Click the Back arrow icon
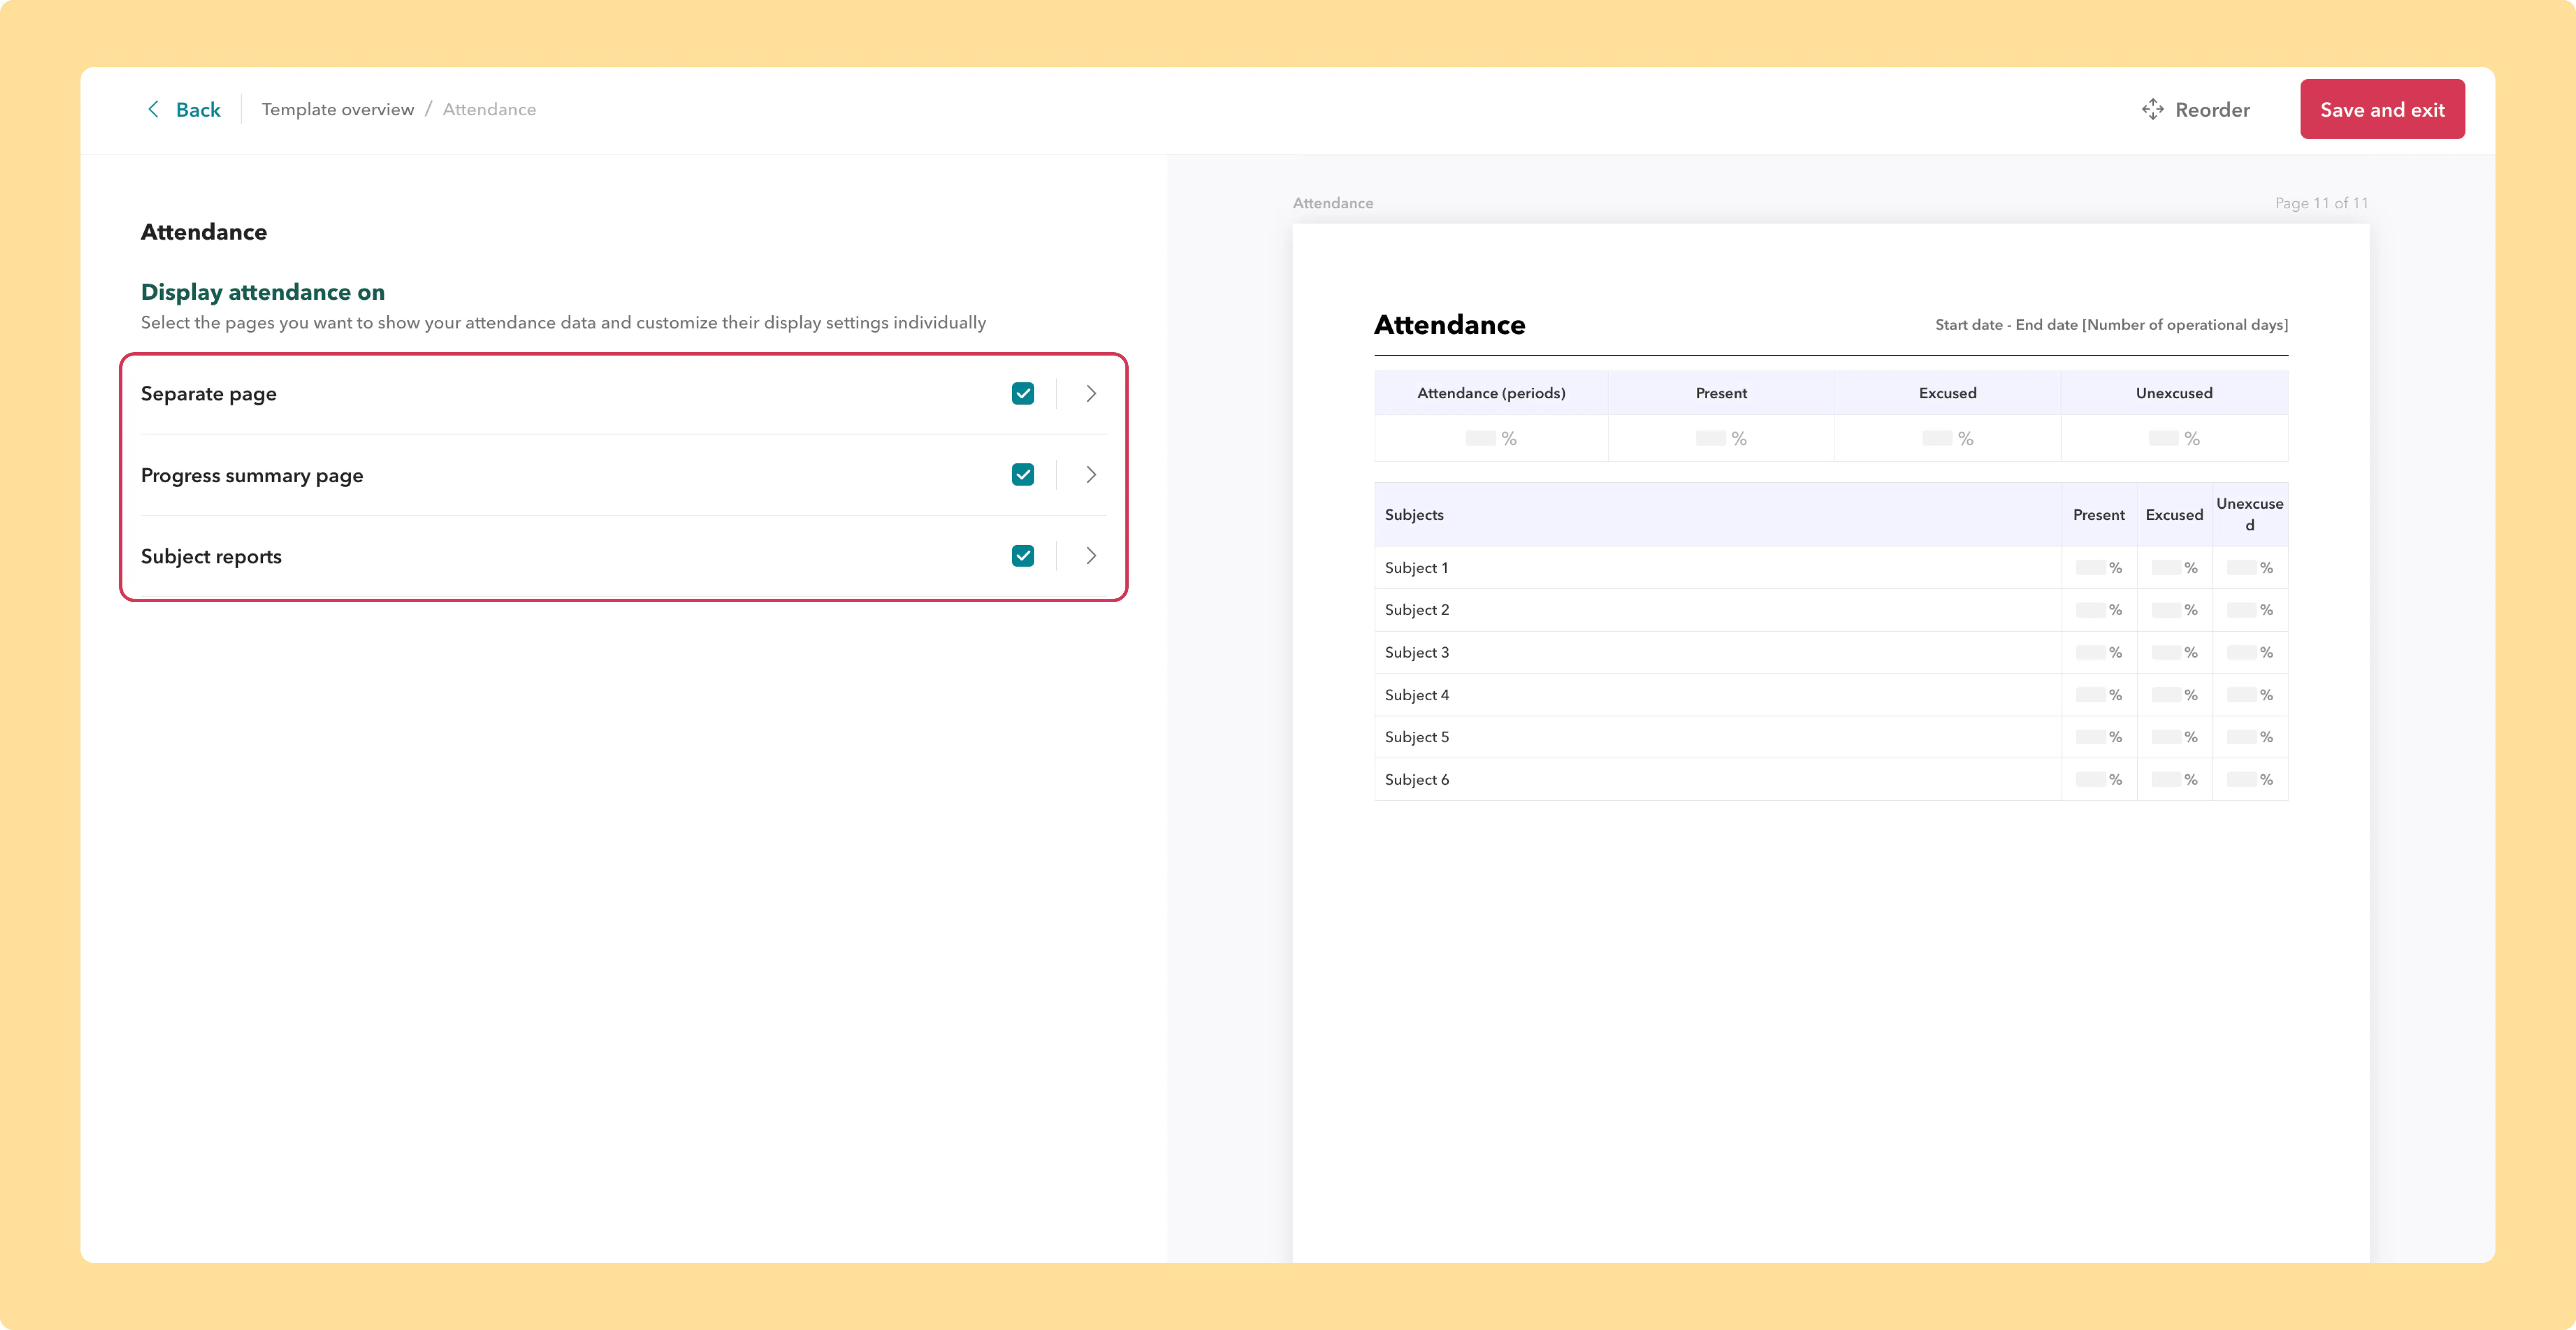This screenshot has width=2576, height=1330. tap(153, 109)
